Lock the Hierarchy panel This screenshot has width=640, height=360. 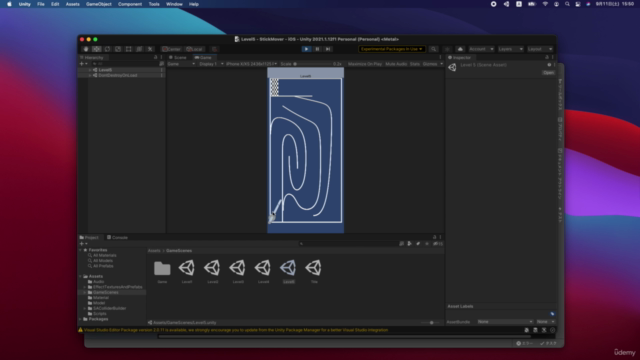coord(156,58)
